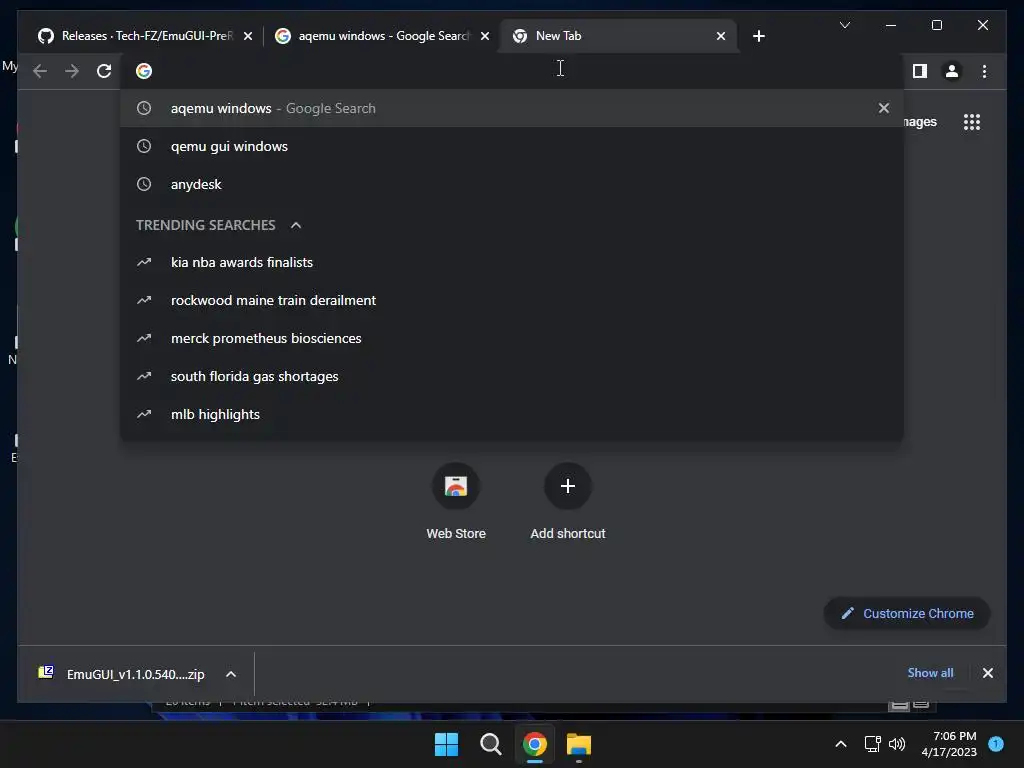Show hidden system tray icons
The width and height of the screenshot is (1024, 768).
[841, 744]
